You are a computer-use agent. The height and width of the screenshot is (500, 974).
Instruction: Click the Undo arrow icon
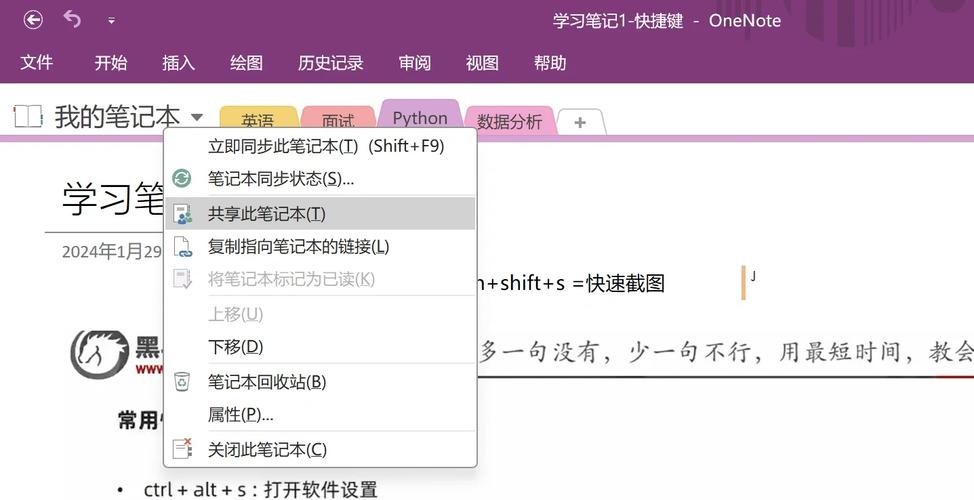click(x=72, y=20)
